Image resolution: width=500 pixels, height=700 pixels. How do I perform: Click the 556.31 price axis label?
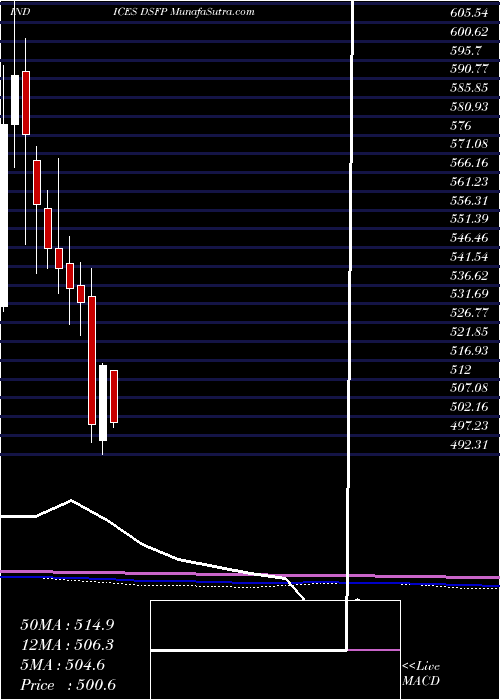click(469, 200)
